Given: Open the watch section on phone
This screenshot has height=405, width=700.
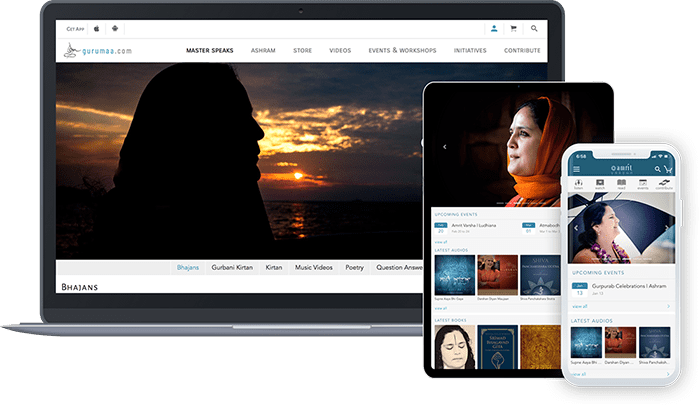Looking at the screenshot, I should tap(600, 184).
